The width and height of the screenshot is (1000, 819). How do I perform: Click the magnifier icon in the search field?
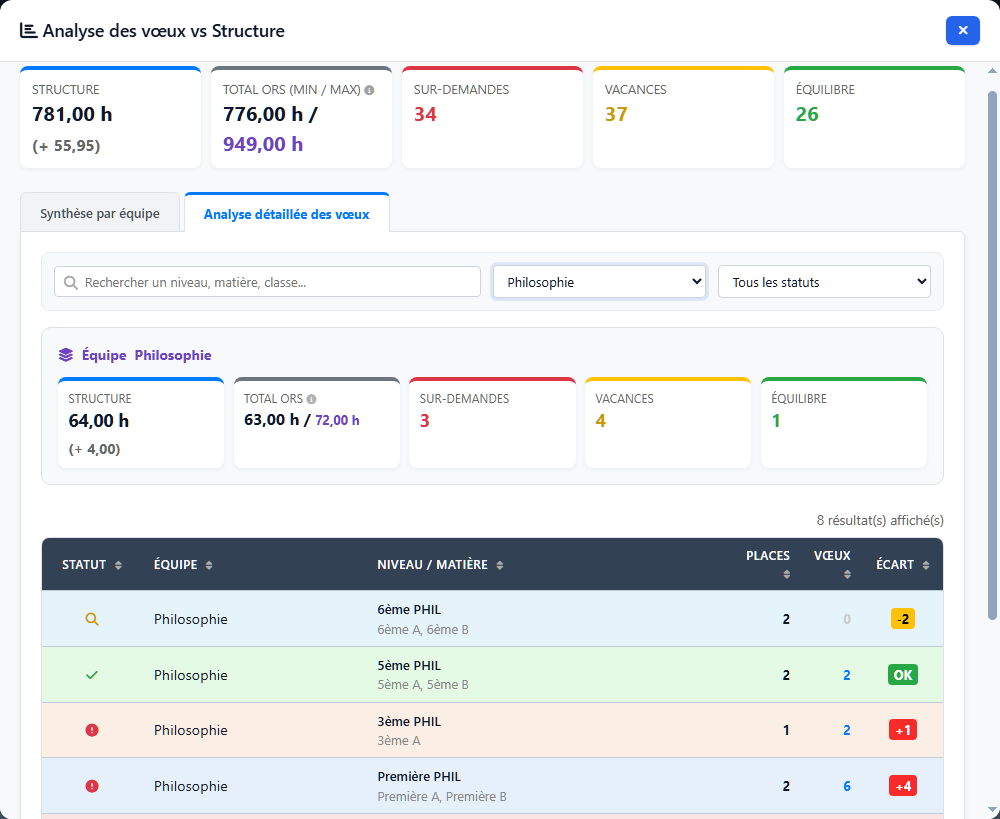click(71, 283)
